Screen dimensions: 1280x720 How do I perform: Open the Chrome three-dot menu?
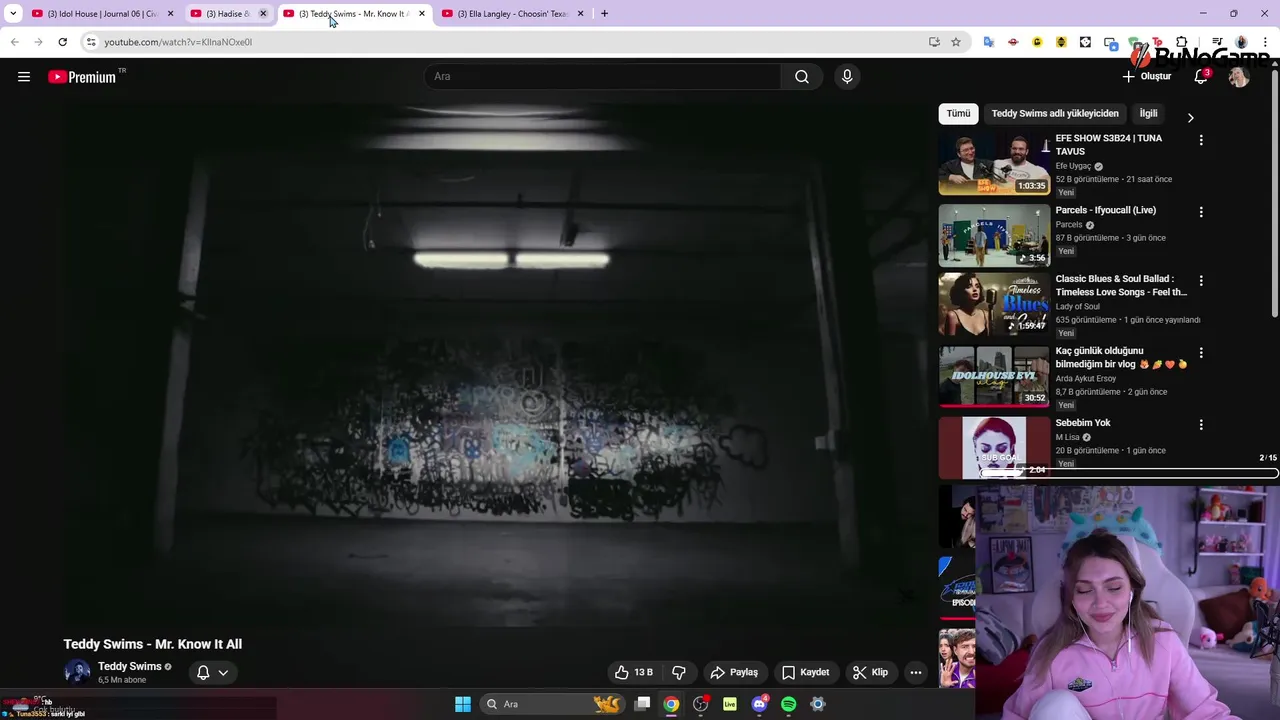click(1265, 42)
